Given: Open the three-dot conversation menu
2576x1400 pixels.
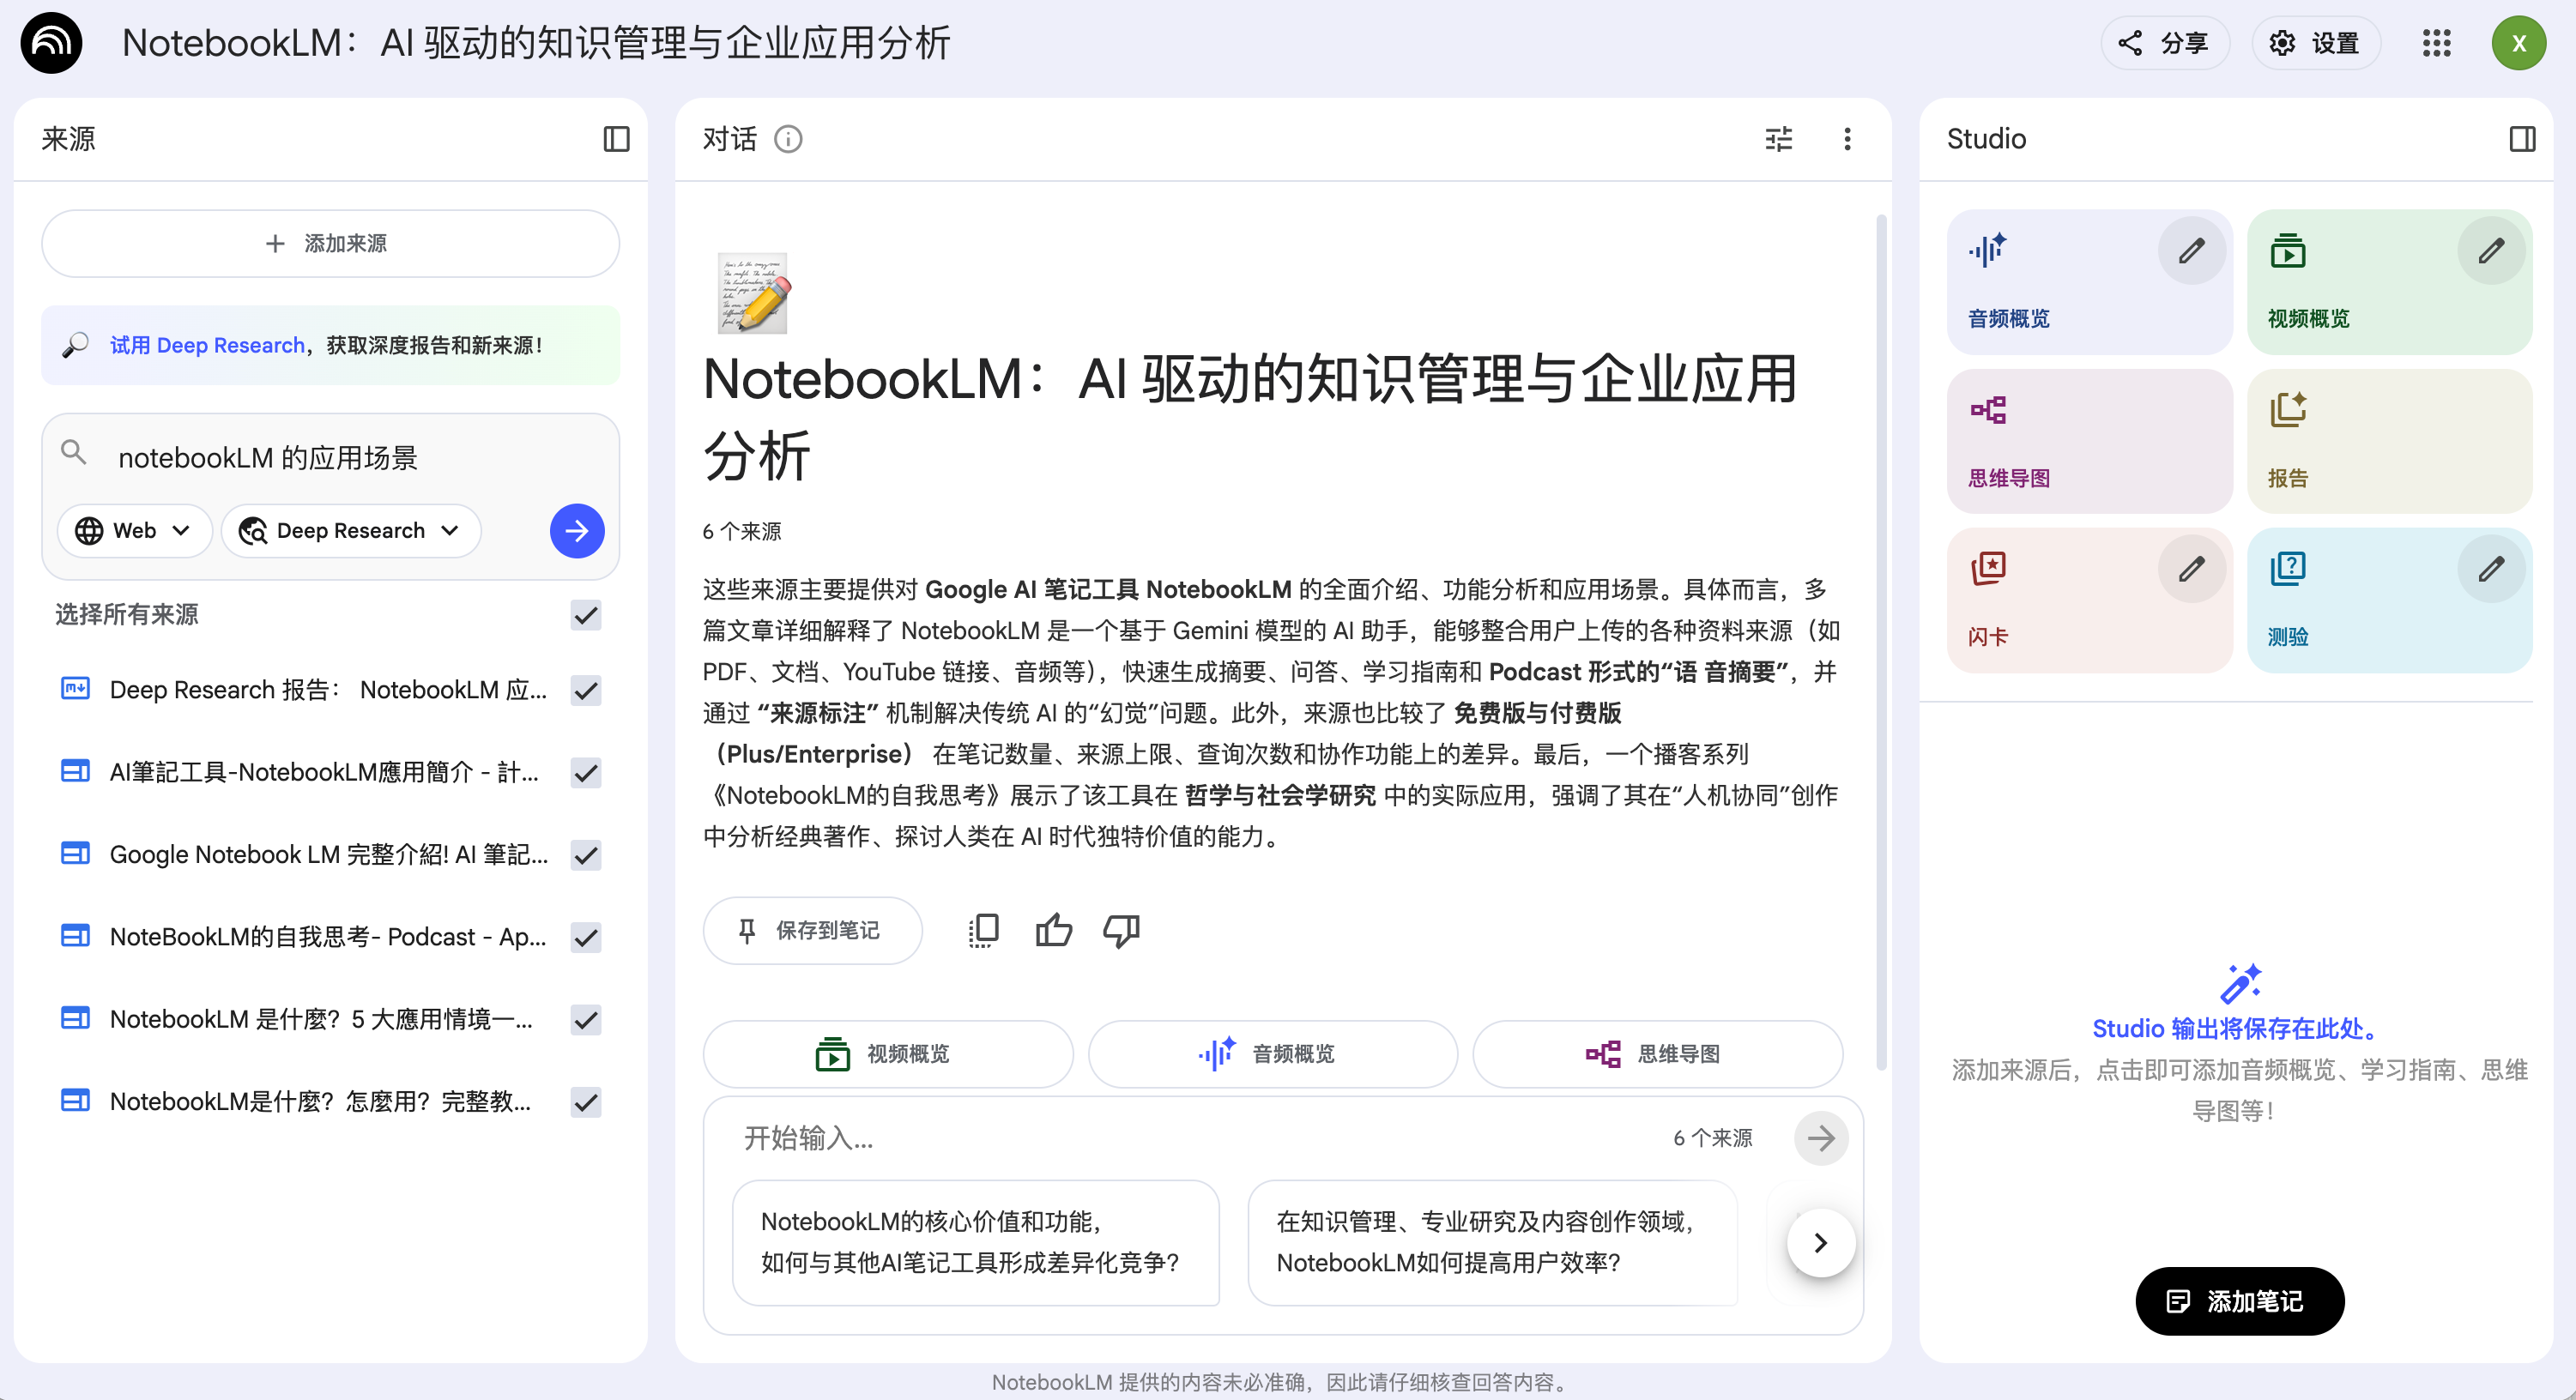Looking at the screenshot, I should click(x=1848, y=139).
